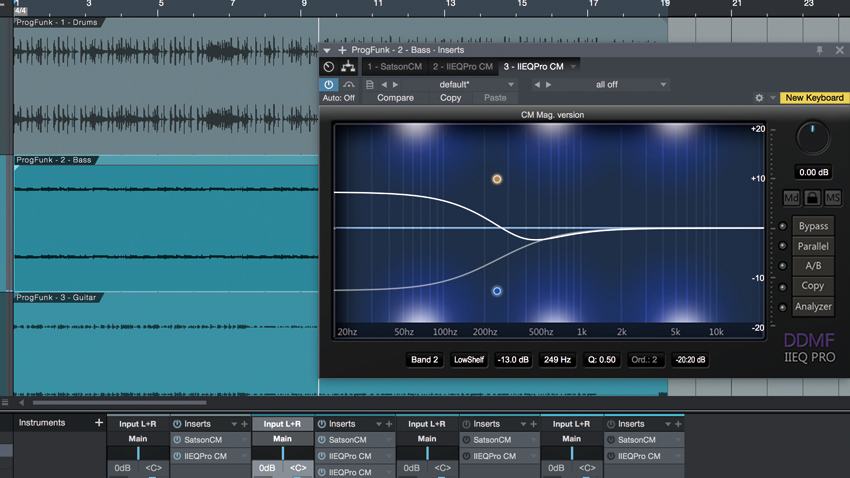Select the radio dot beside Parallel
This screenshot has height=478, width=850.
click(x=782, y=246)
